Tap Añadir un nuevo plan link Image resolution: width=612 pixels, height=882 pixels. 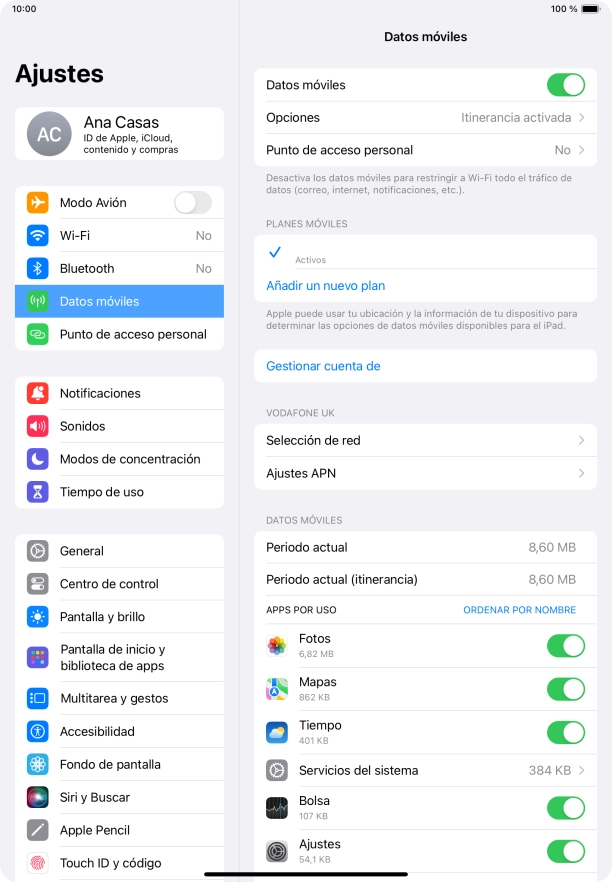326,286
